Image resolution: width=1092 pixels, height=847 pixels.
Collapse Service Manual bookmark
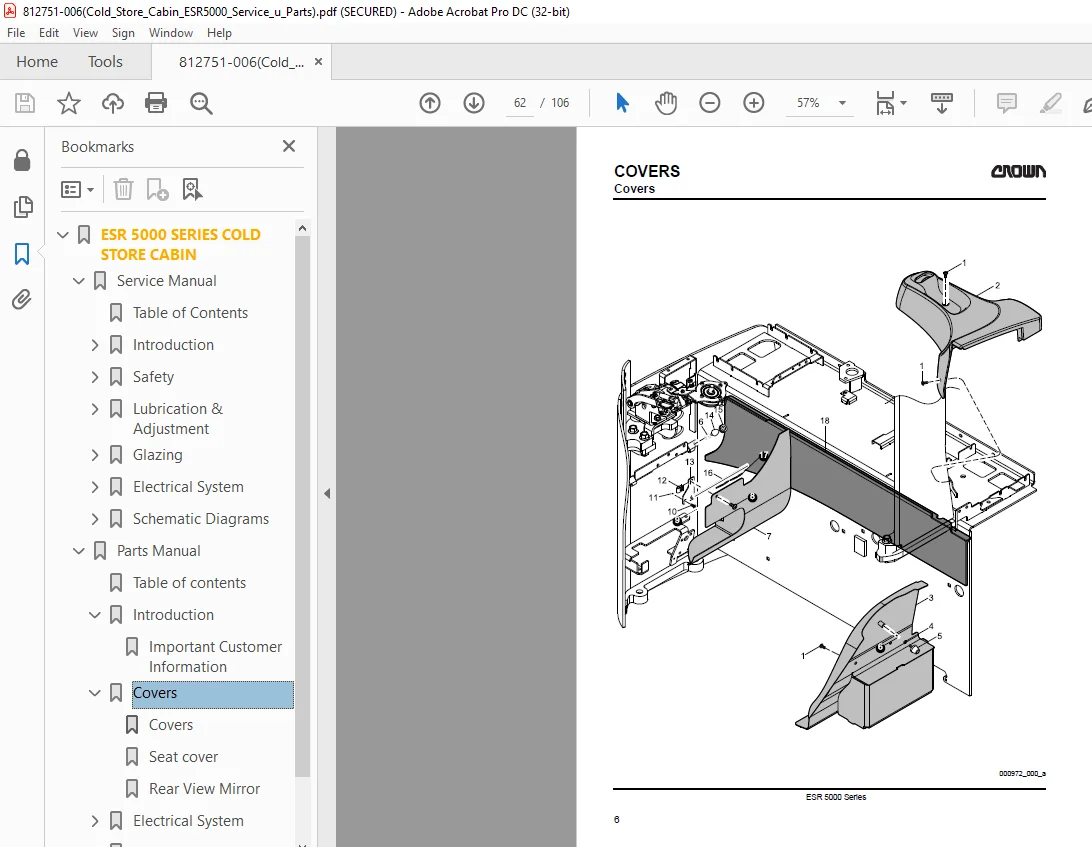pyautogui.click(x=79, y=281)
